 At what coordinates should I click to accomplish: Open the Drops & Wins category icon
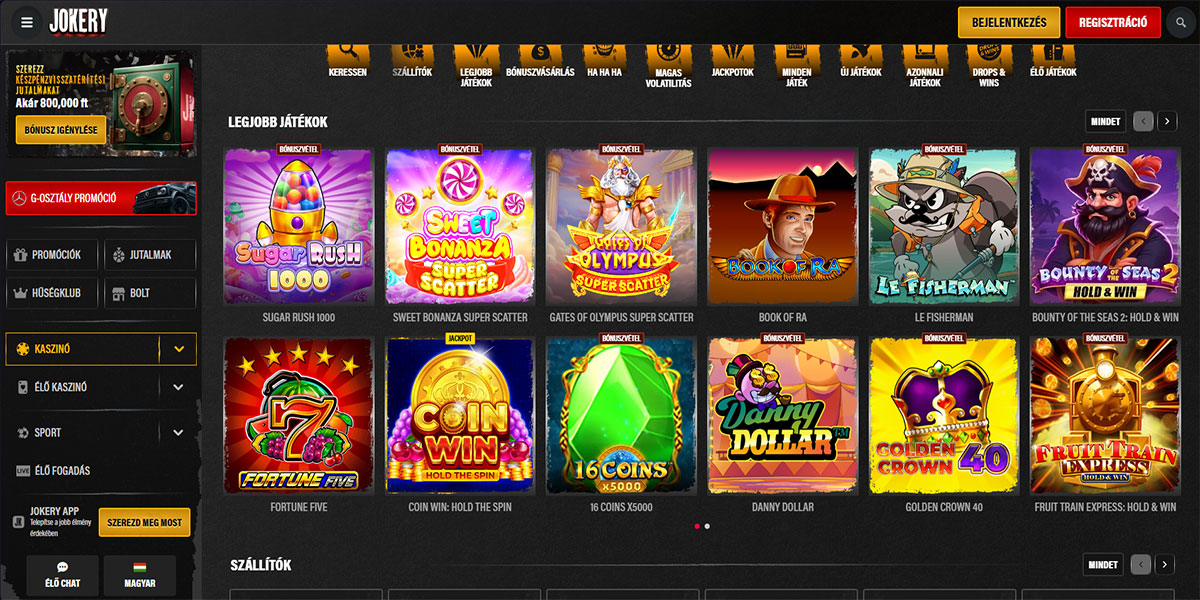tap(988, 51)
